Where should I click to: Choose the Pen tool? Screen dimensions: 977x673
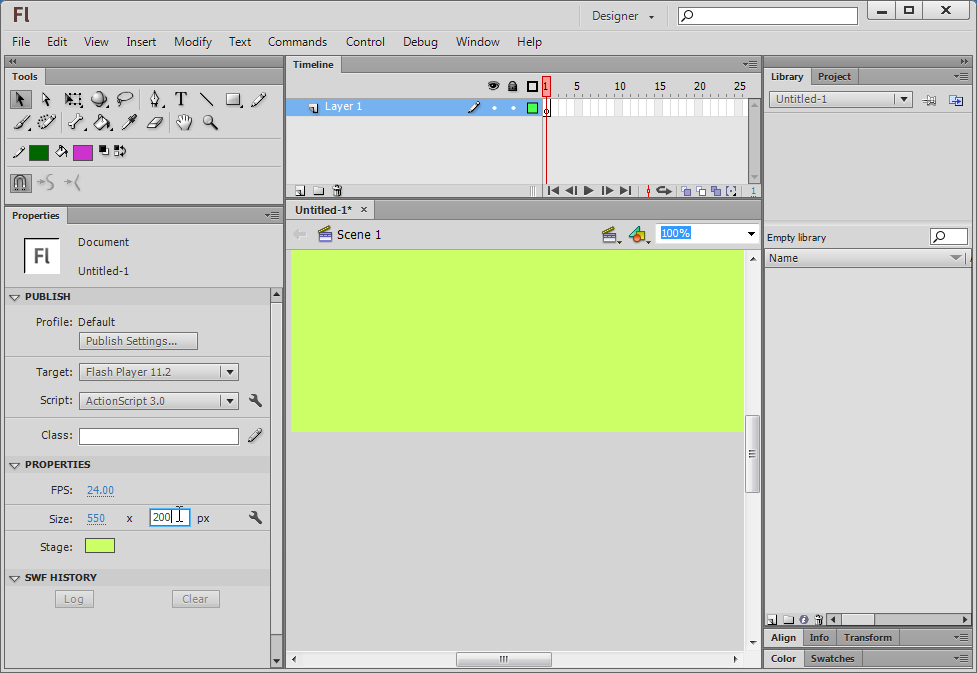[x=155, y=99]
